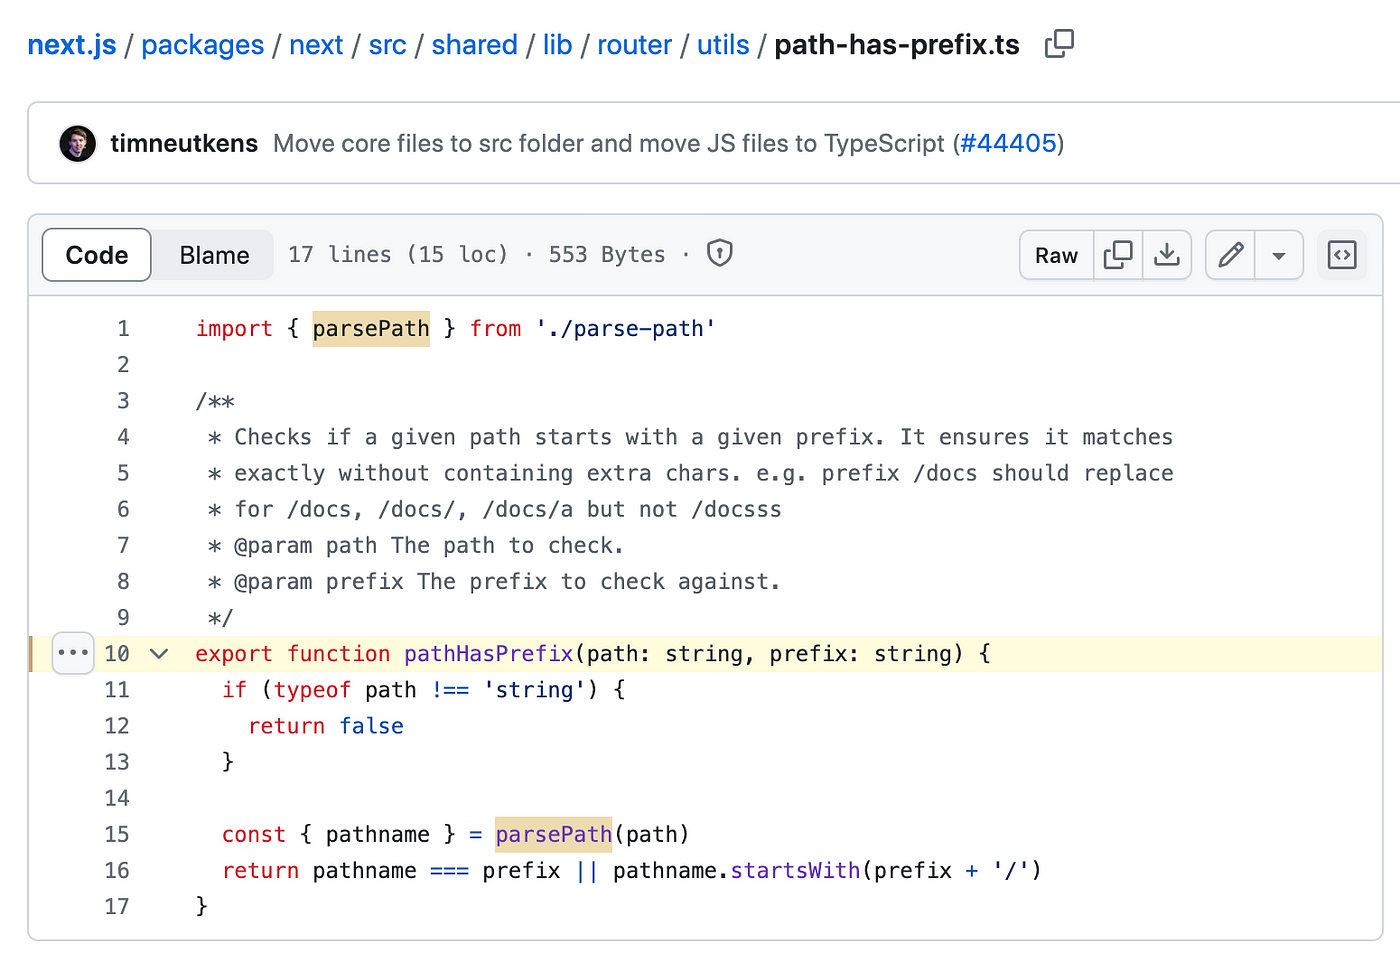Switch to the Code tab
The width and height of the screenshot is (1400, 963).
tap(97, 255)
